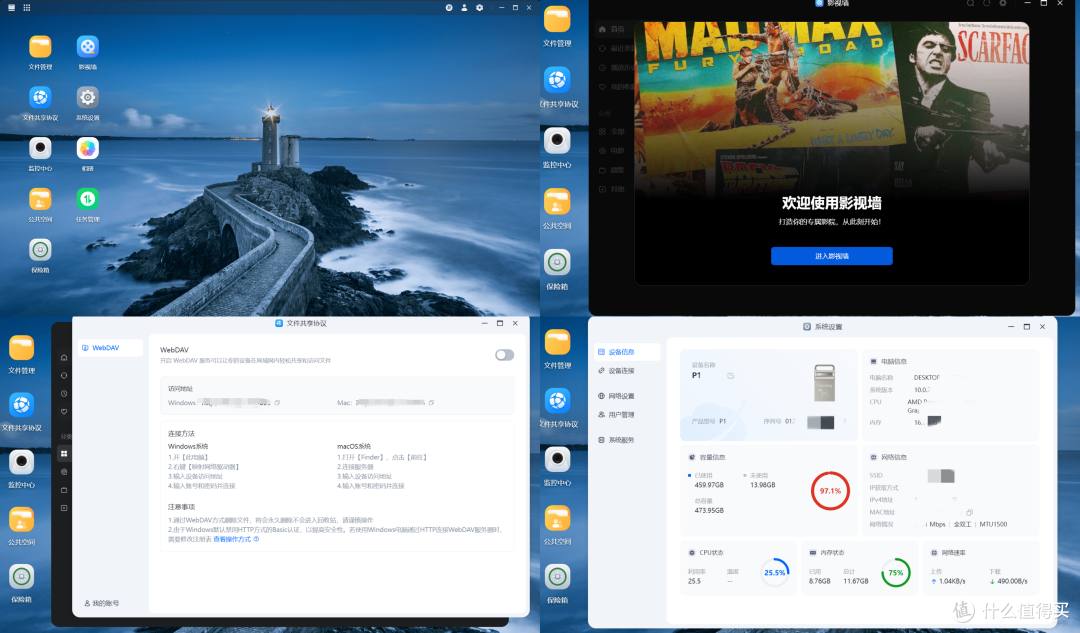This screenshot has width=1080, height=633.
Task: Toggle the WebDAV service switch
Action: coord(504,355)
